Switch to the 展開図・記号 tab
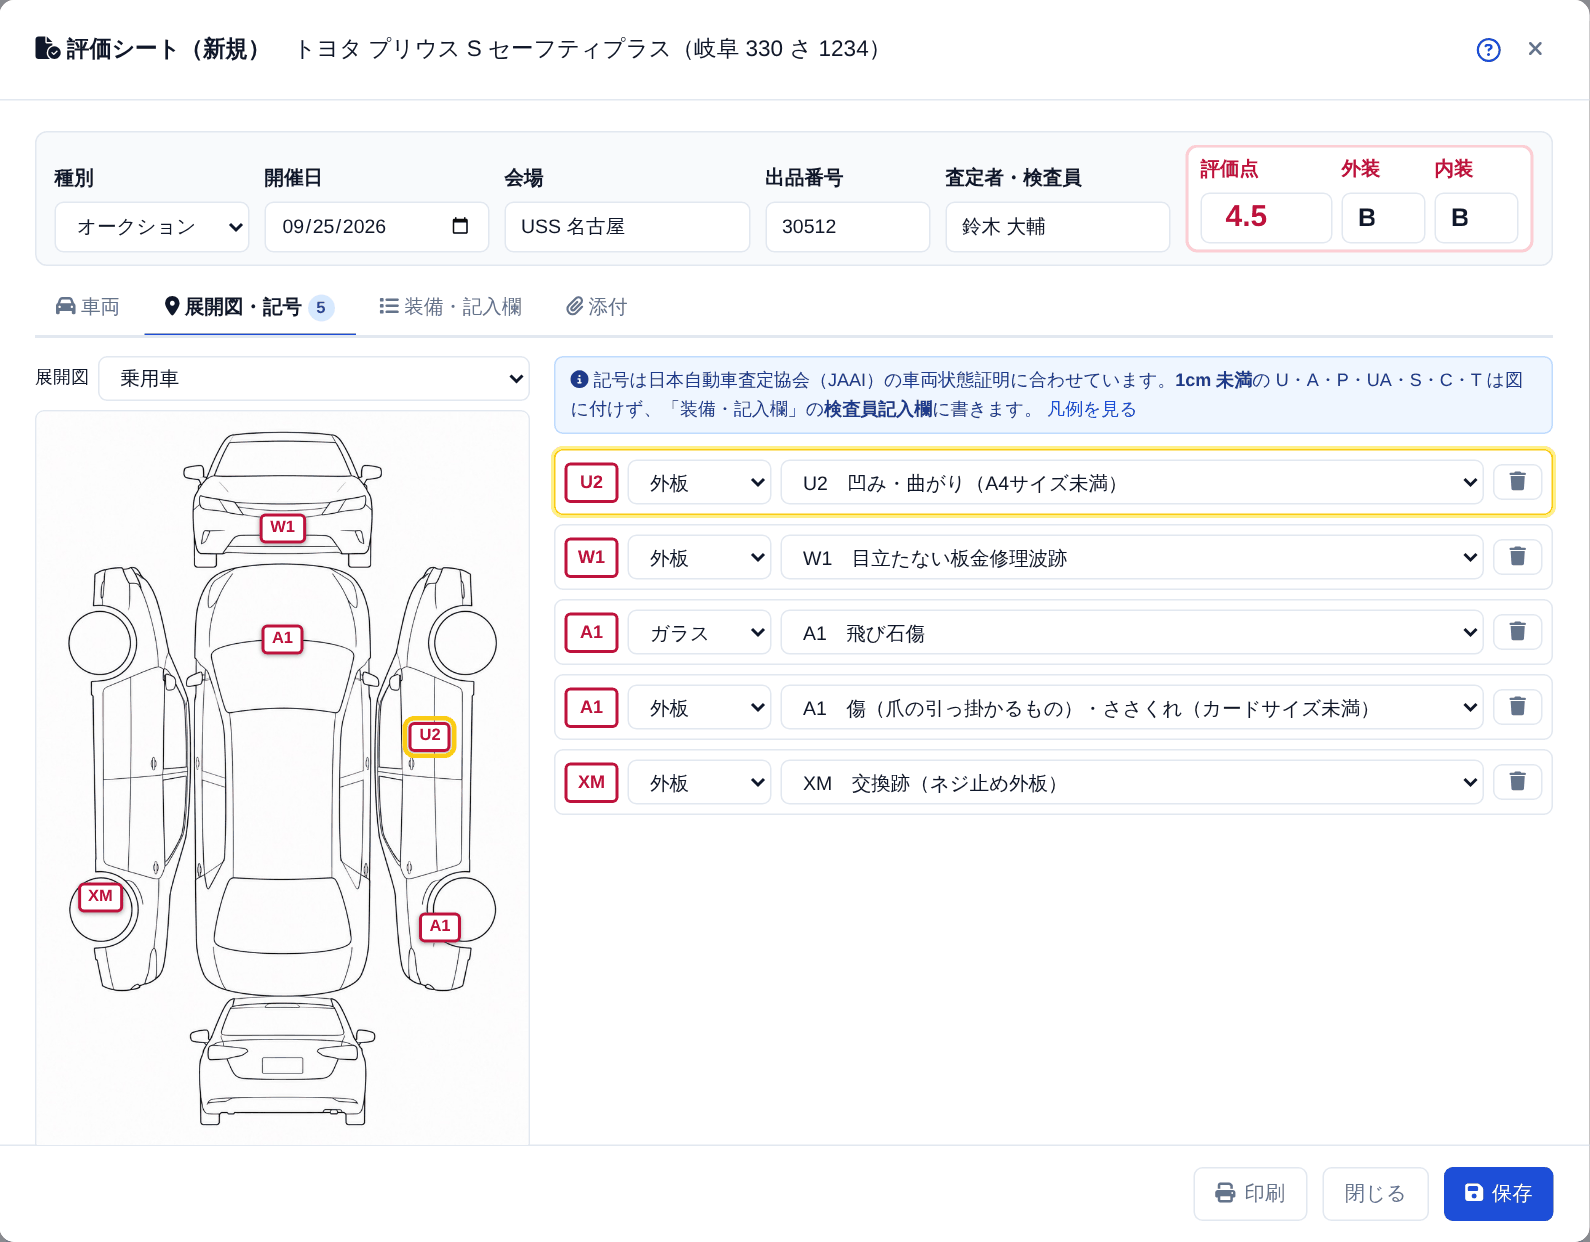 coord(250,307)
